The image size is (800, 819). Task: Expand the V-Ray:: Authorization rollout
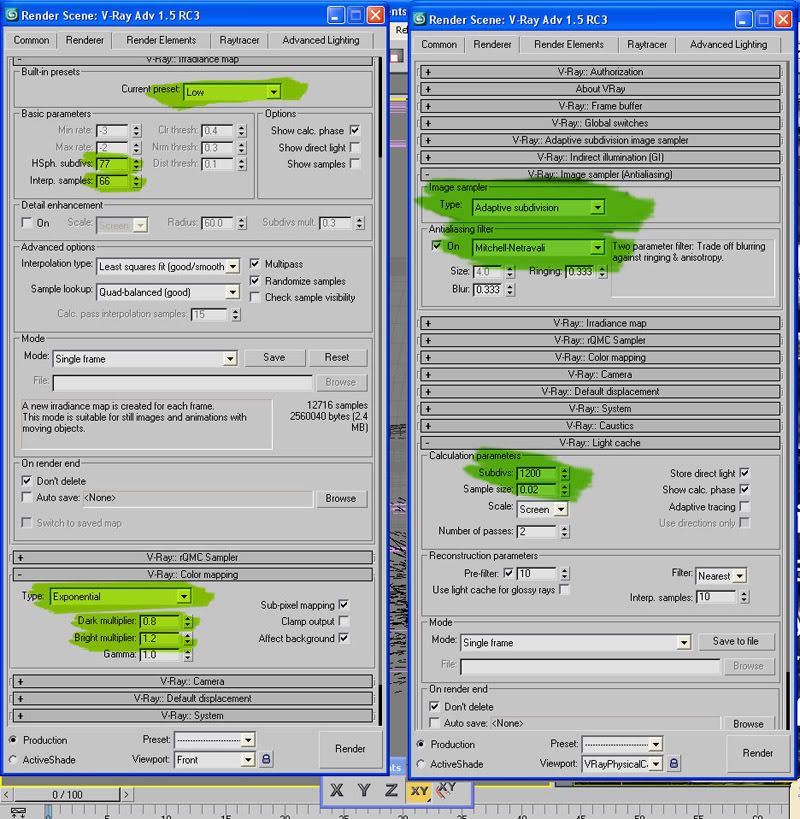(x=601, y=72)
